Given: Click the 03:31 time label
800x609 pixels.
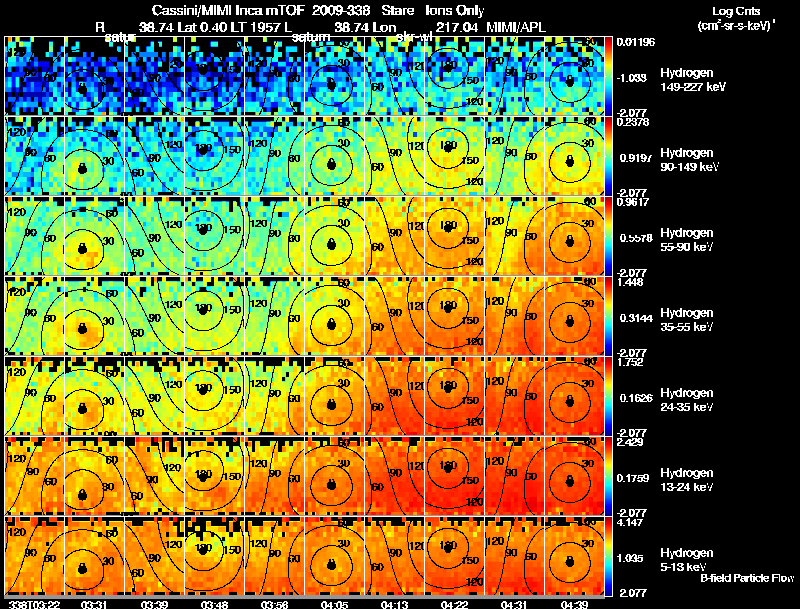Looking at the screenshot, I should coord(93,604).
